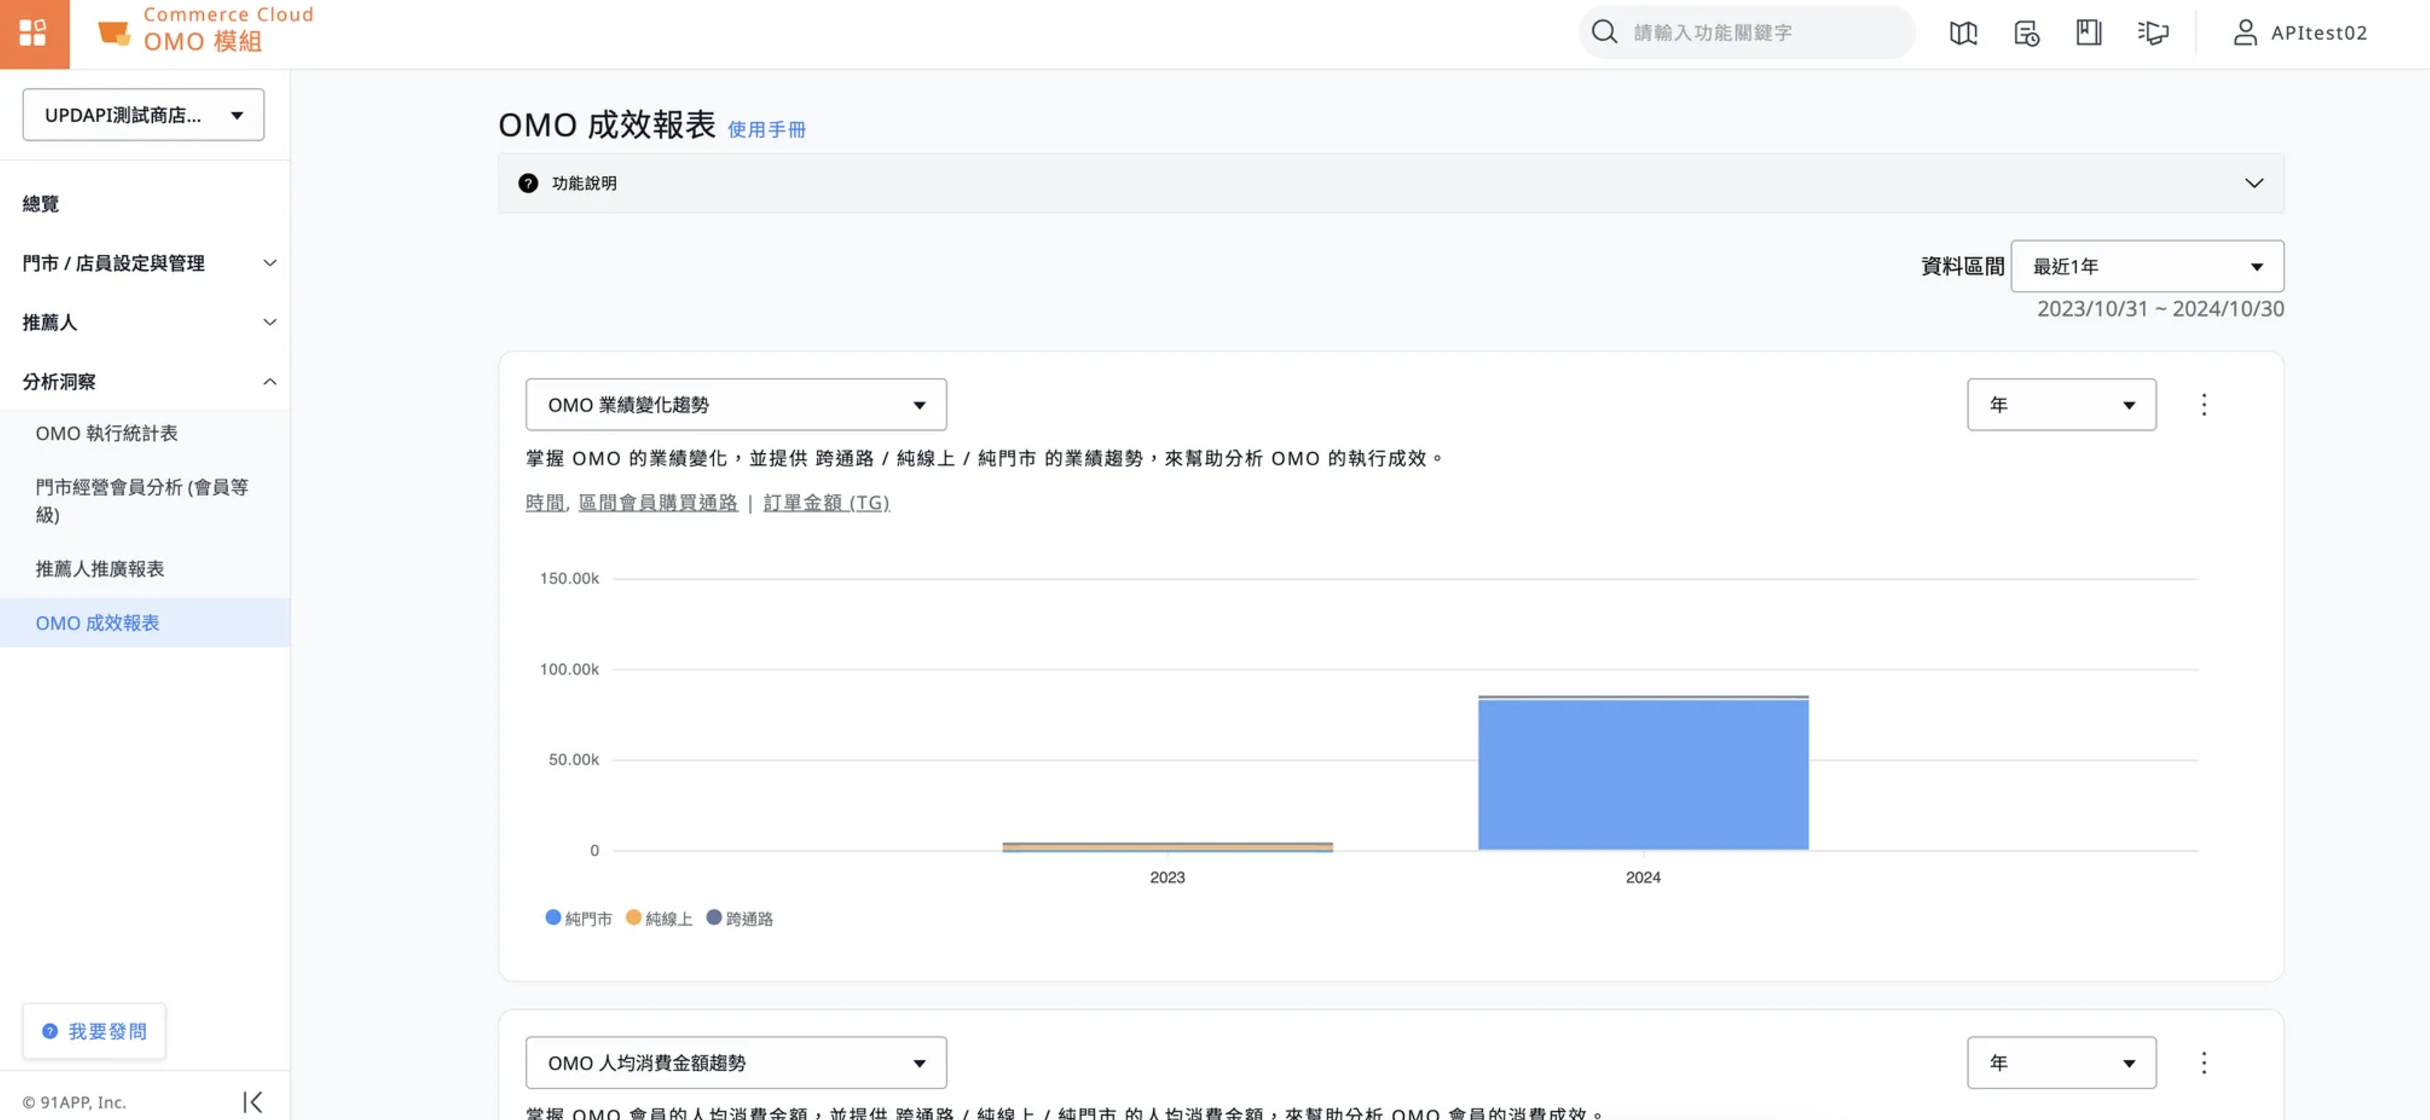Open 推薦人推廣報表 in the sidebar
This screenshot has width=2430, height=1120.
[x=99, y=568]
